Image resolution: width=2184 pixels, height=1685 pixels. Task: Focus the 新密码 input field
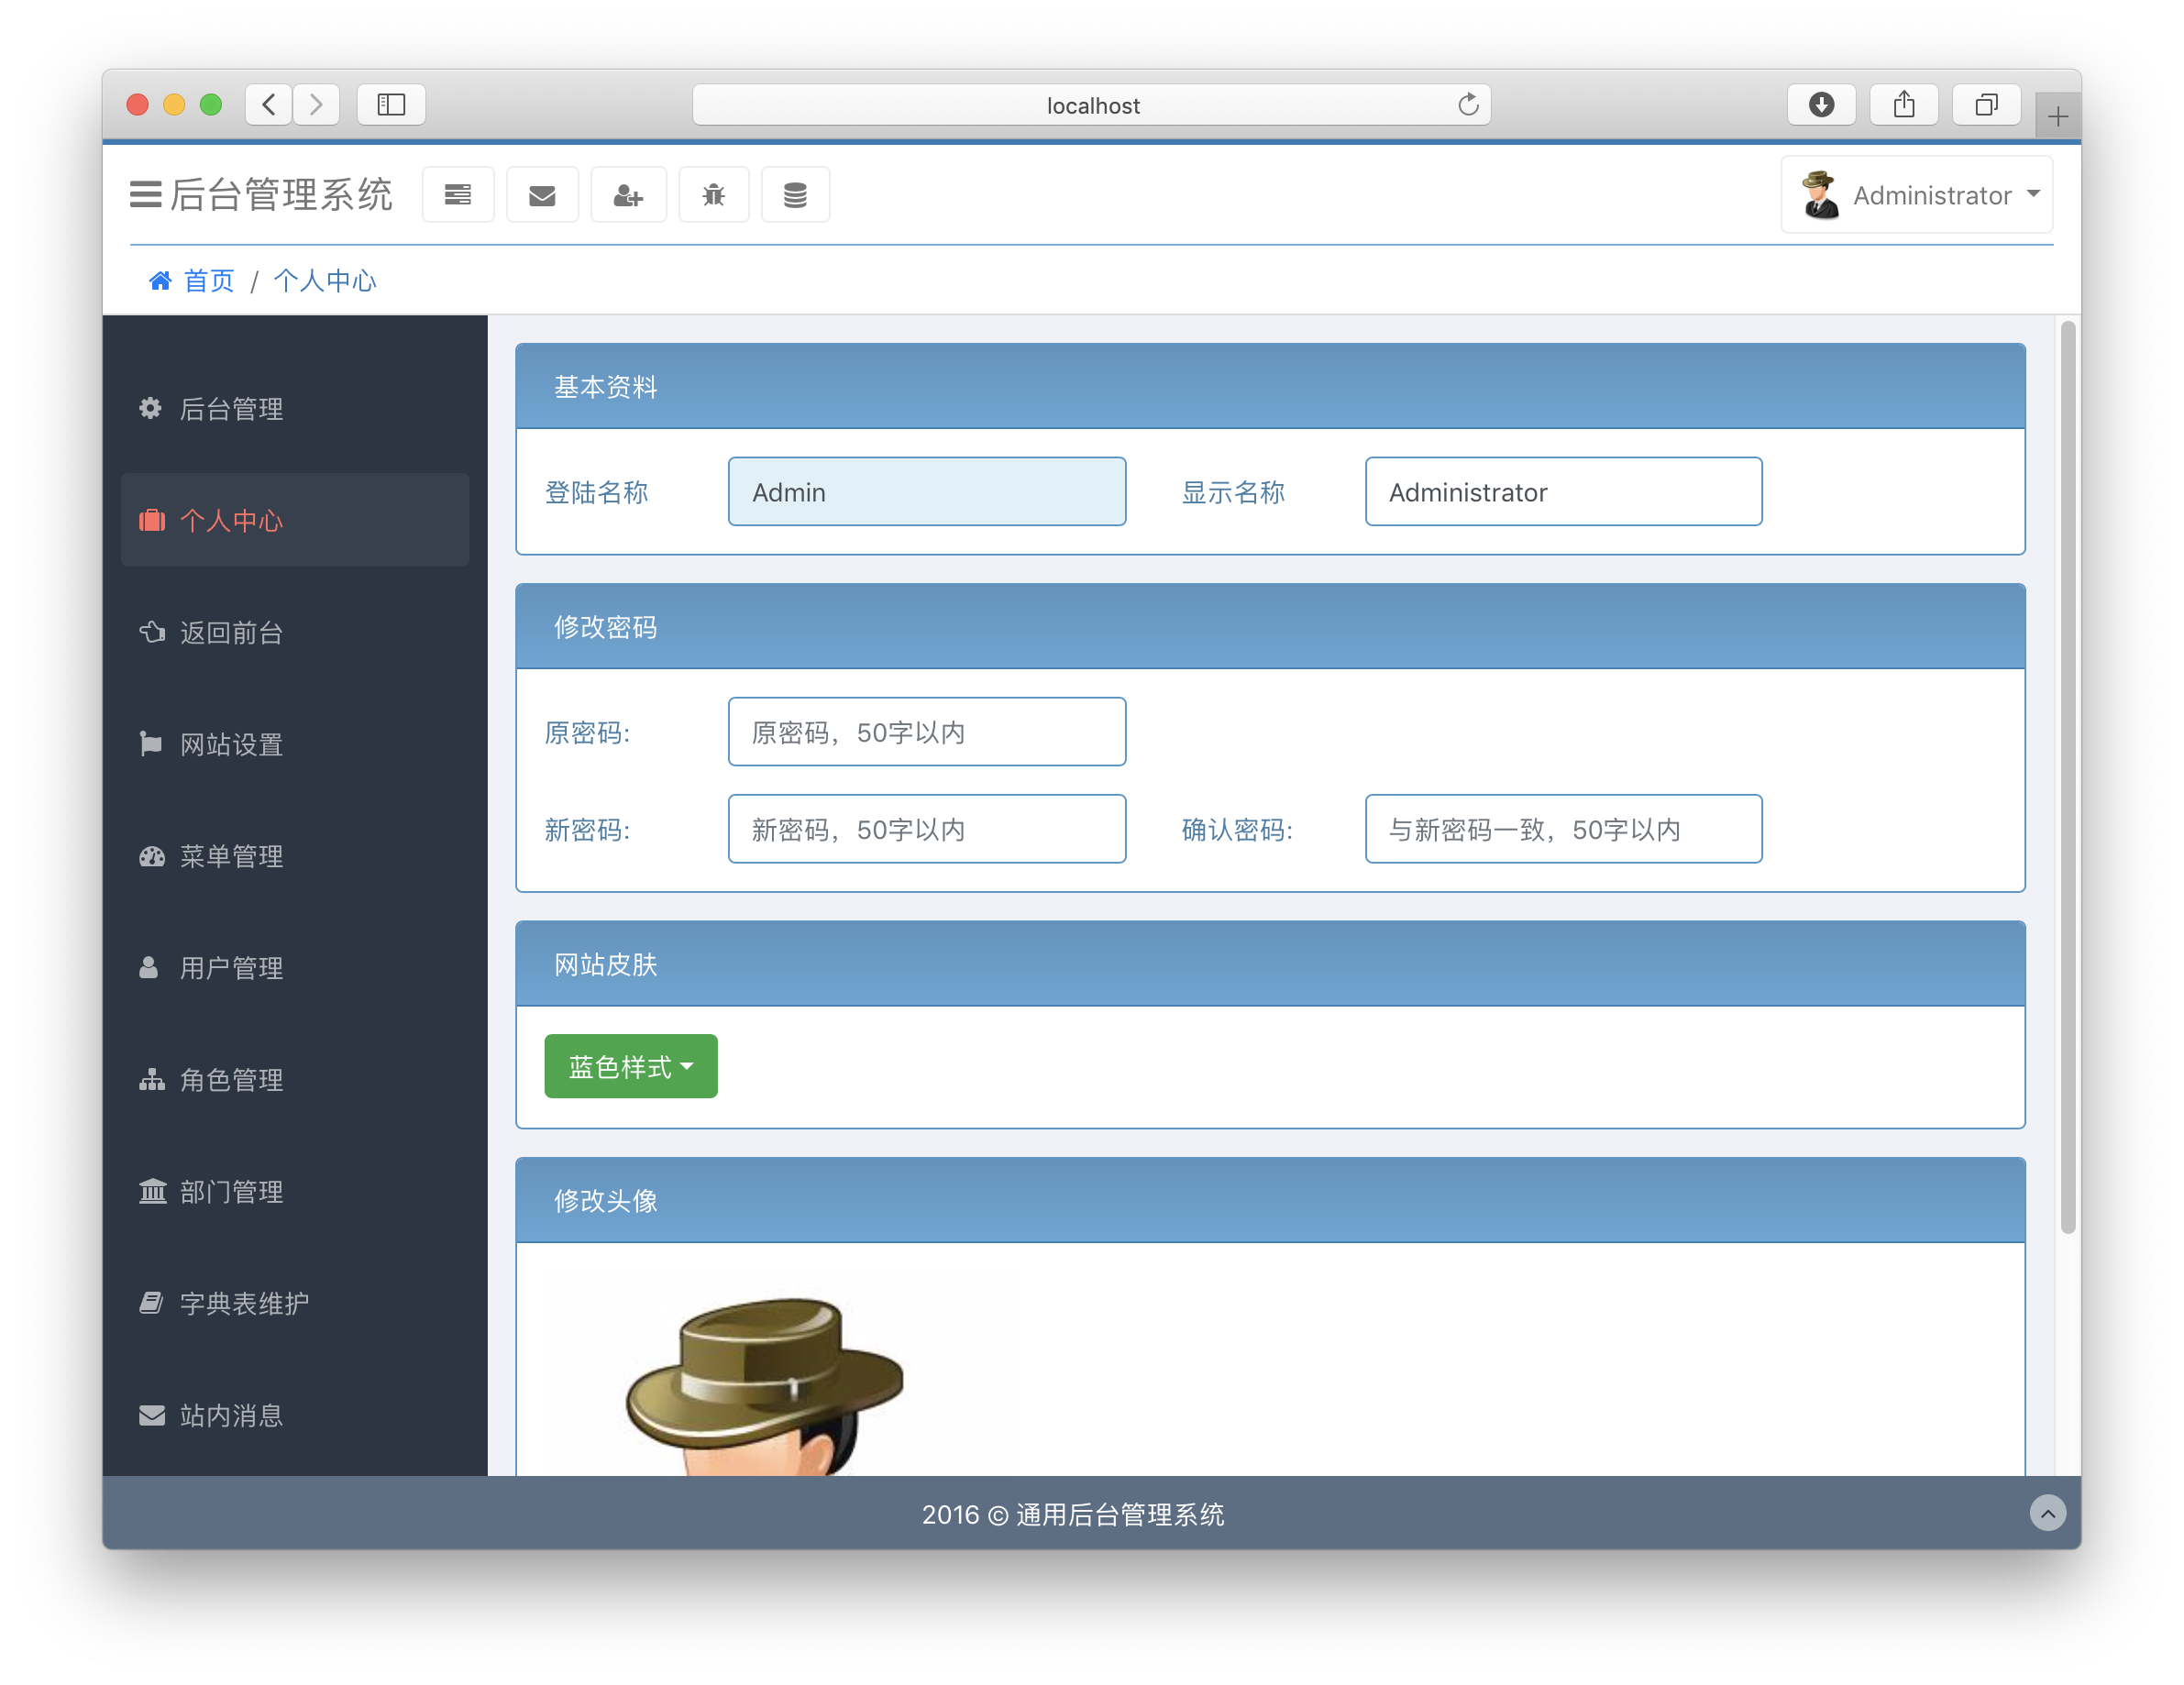tap(927, 829)
